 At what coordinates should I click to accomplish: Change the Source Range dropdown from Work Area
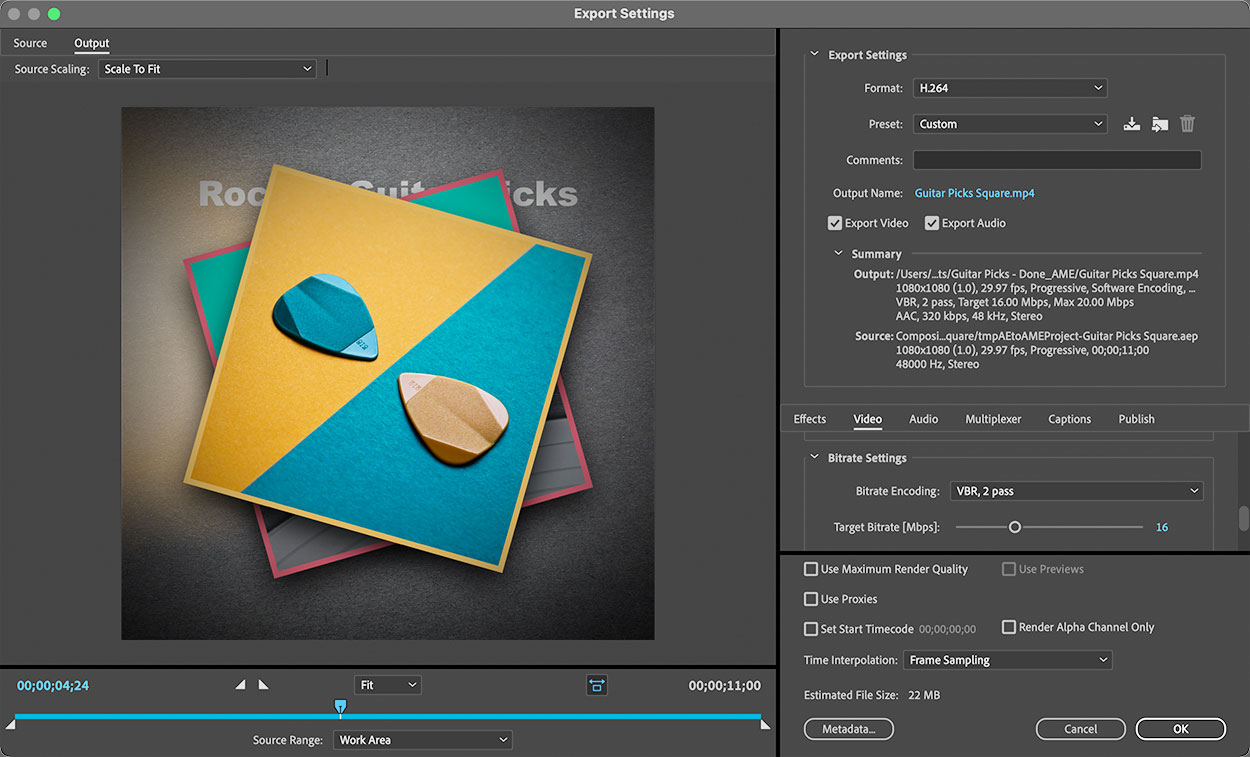pyautogui.click(x=422, y=740)
